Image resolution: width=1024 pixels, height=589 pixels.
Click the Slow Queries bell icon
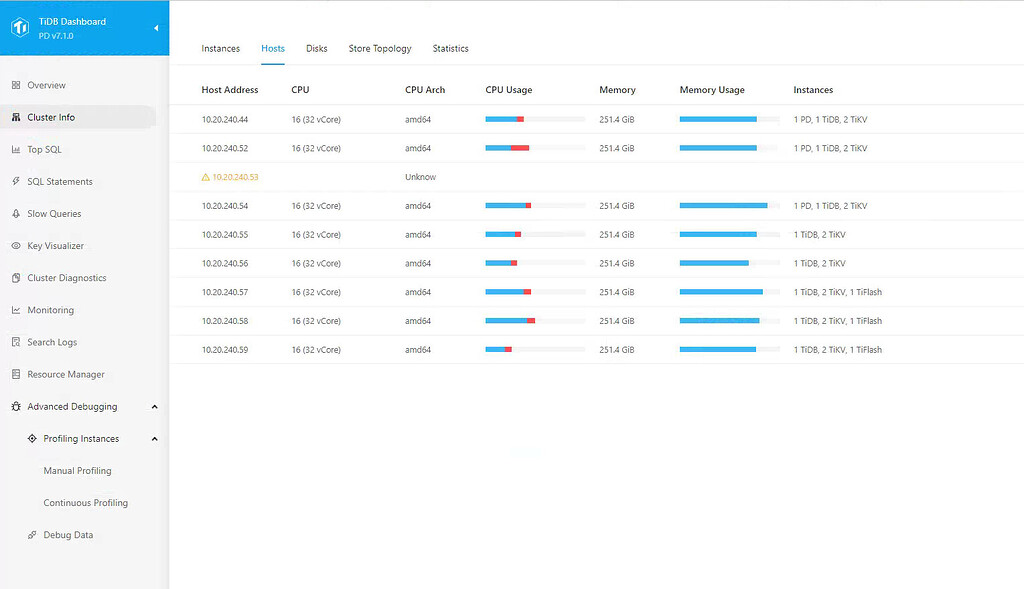point(16,214)
